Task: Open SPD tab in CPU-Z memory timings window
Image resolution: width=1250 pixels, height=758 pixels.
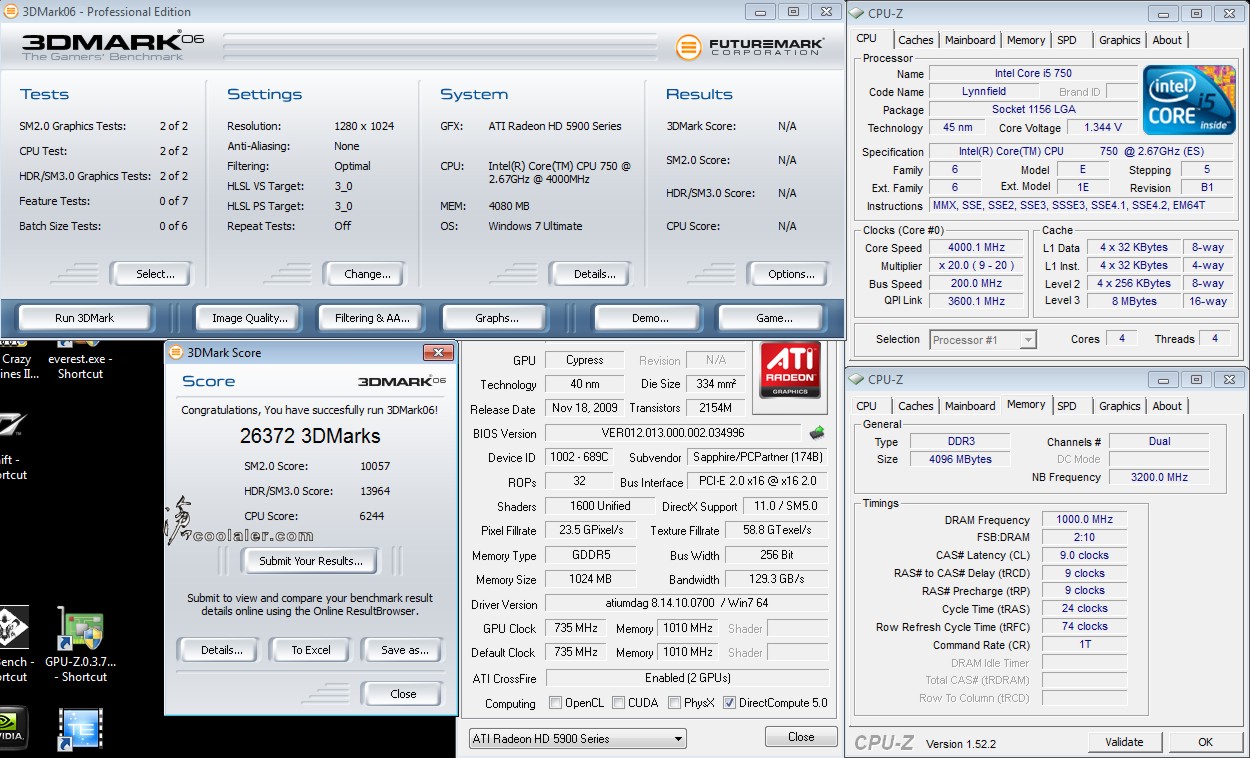Action: pyautogui.click(x=1067, y=406)
